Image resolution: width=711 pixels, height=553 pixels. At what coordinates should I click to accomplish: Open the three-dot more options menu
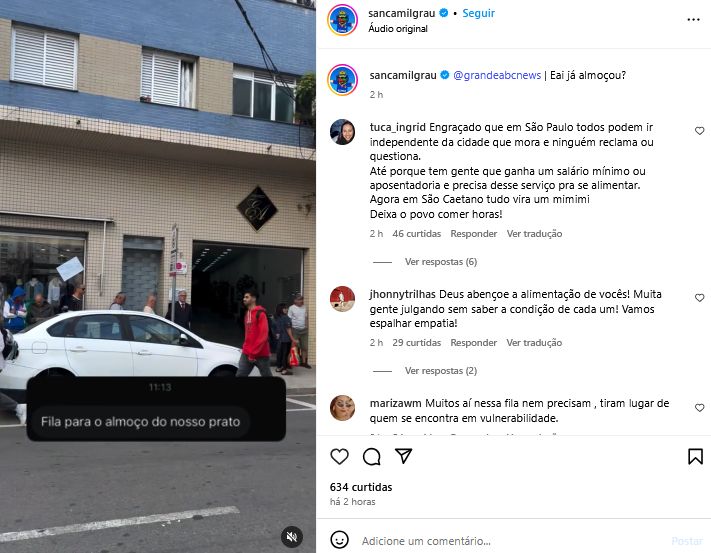[x=693, y=19]
